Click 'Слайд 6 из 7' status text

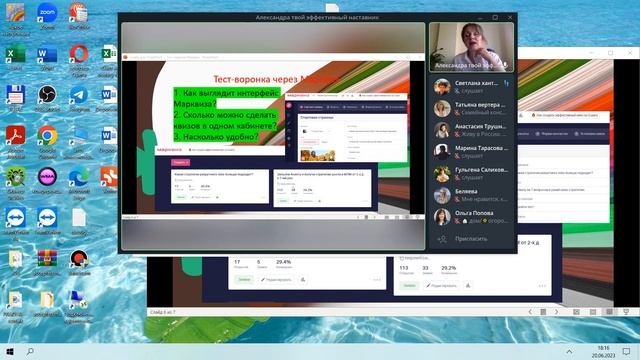(x=162, y=312)
